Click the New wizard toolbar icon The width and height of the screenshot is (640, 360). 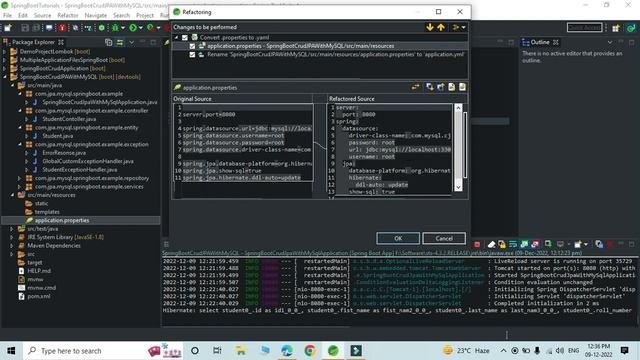7,28
